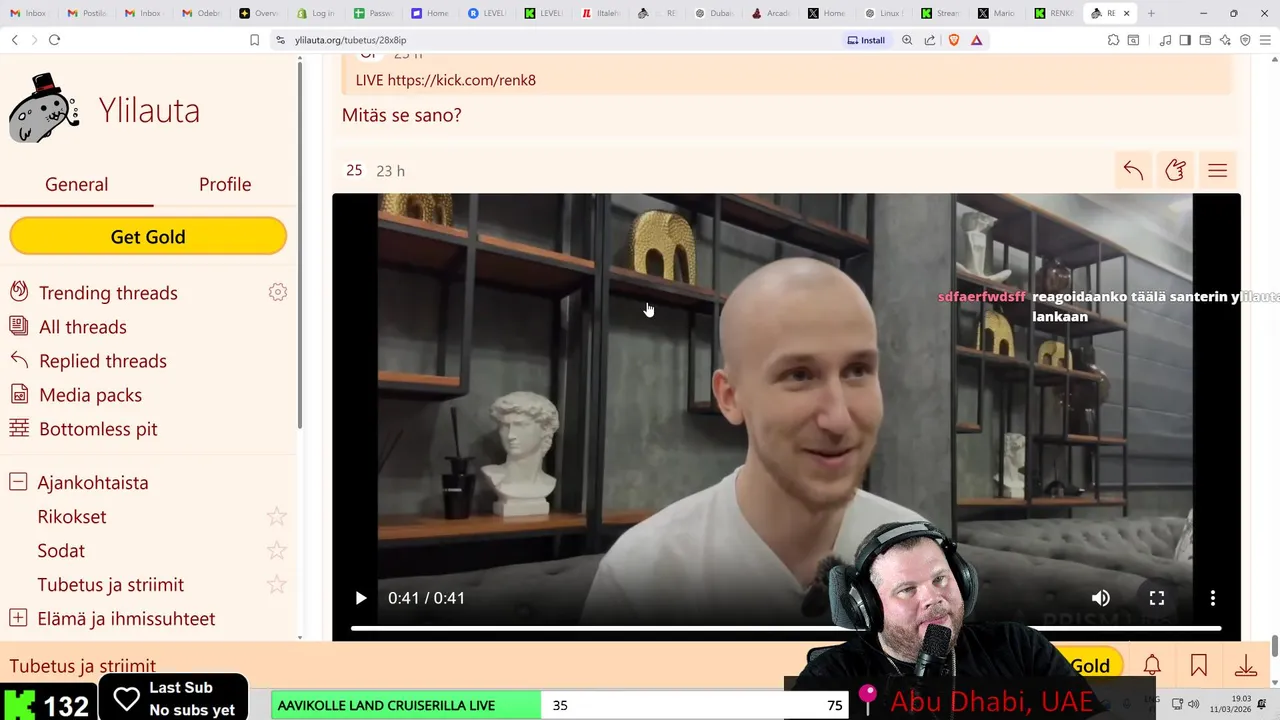The width and height of the screenshot is (1280, 720).
Task: Go to Replied threads
Action: [x=103, y=361]
